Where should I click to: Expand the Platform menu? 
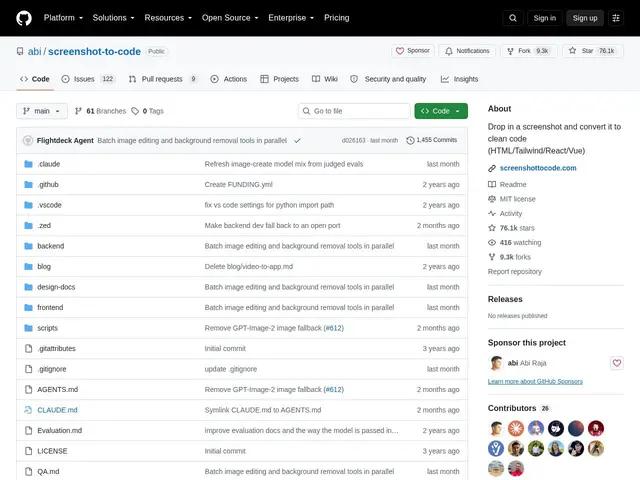pos(63,18)
